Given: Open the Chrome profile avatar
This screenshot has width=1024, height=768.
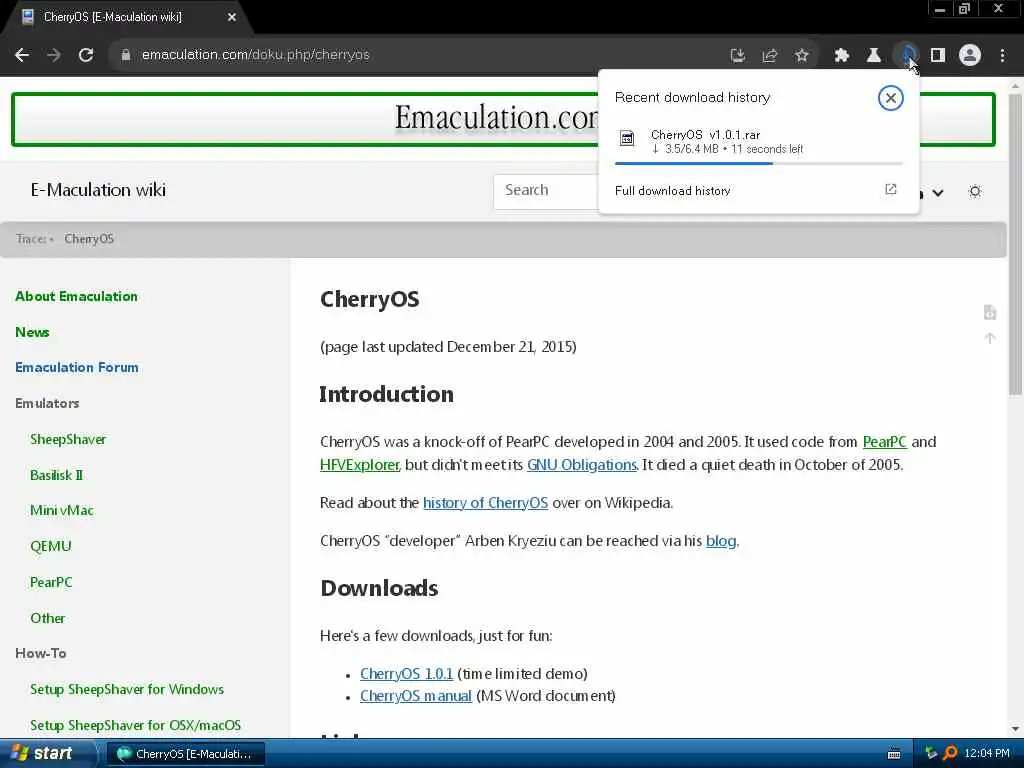Looking at the screenshot, I should 970,56.
